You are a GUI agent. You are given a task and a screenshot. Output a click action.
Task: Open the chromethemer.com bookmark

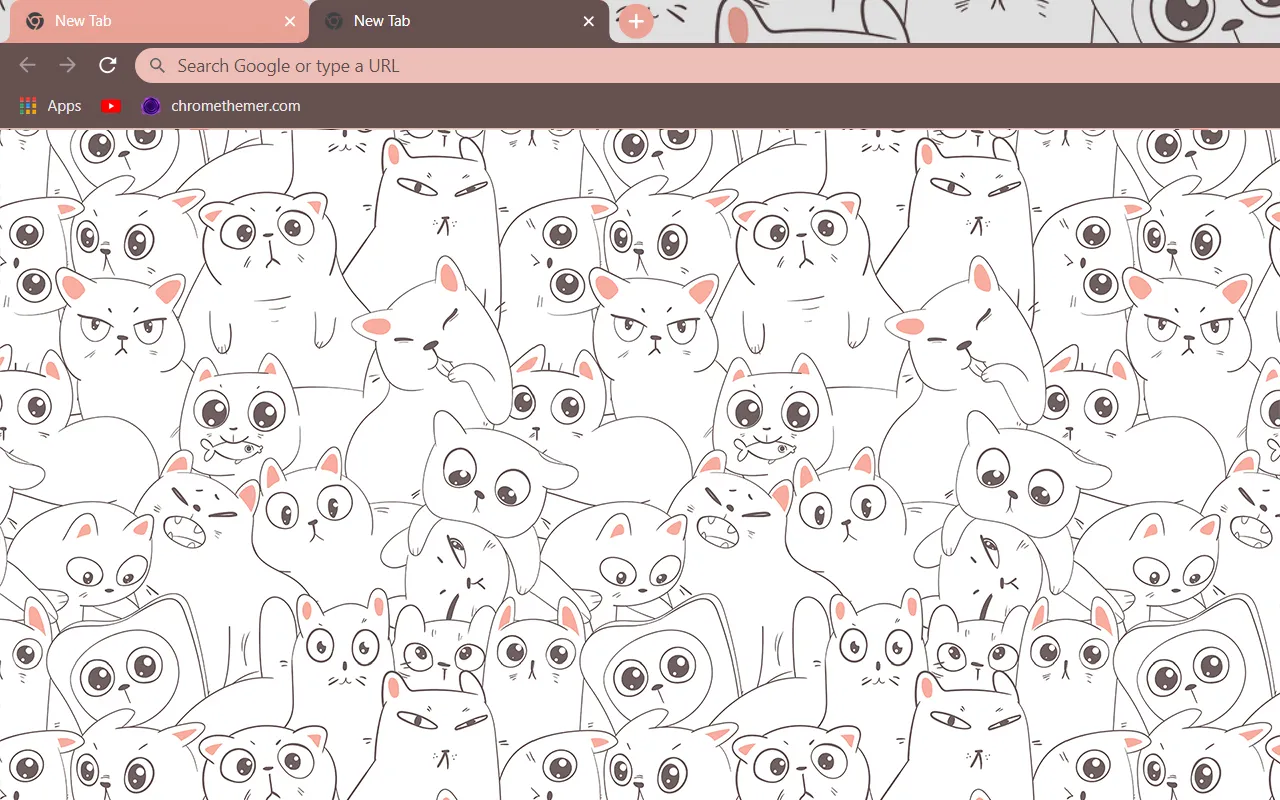(x=221, y=106)
